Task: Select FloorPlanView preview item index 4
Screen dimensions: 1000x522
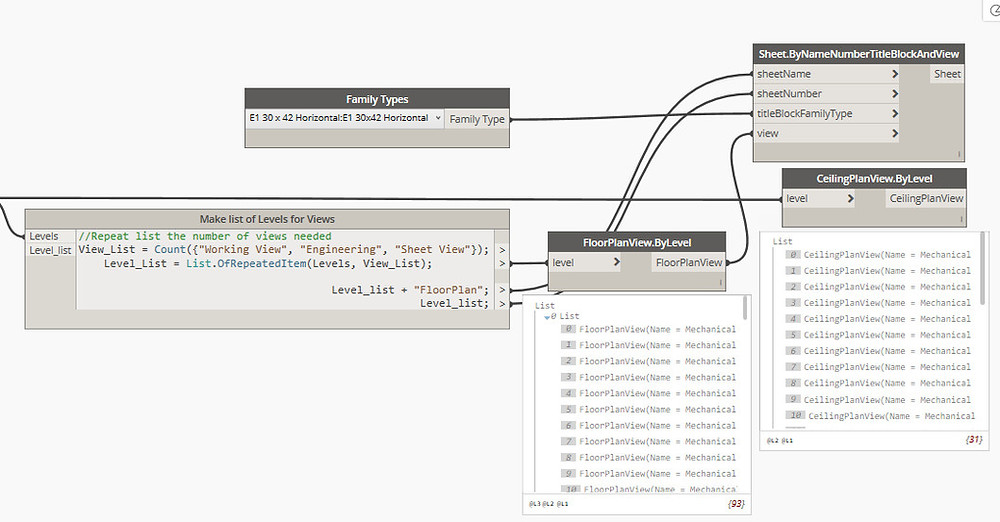Action: point(648,393)
